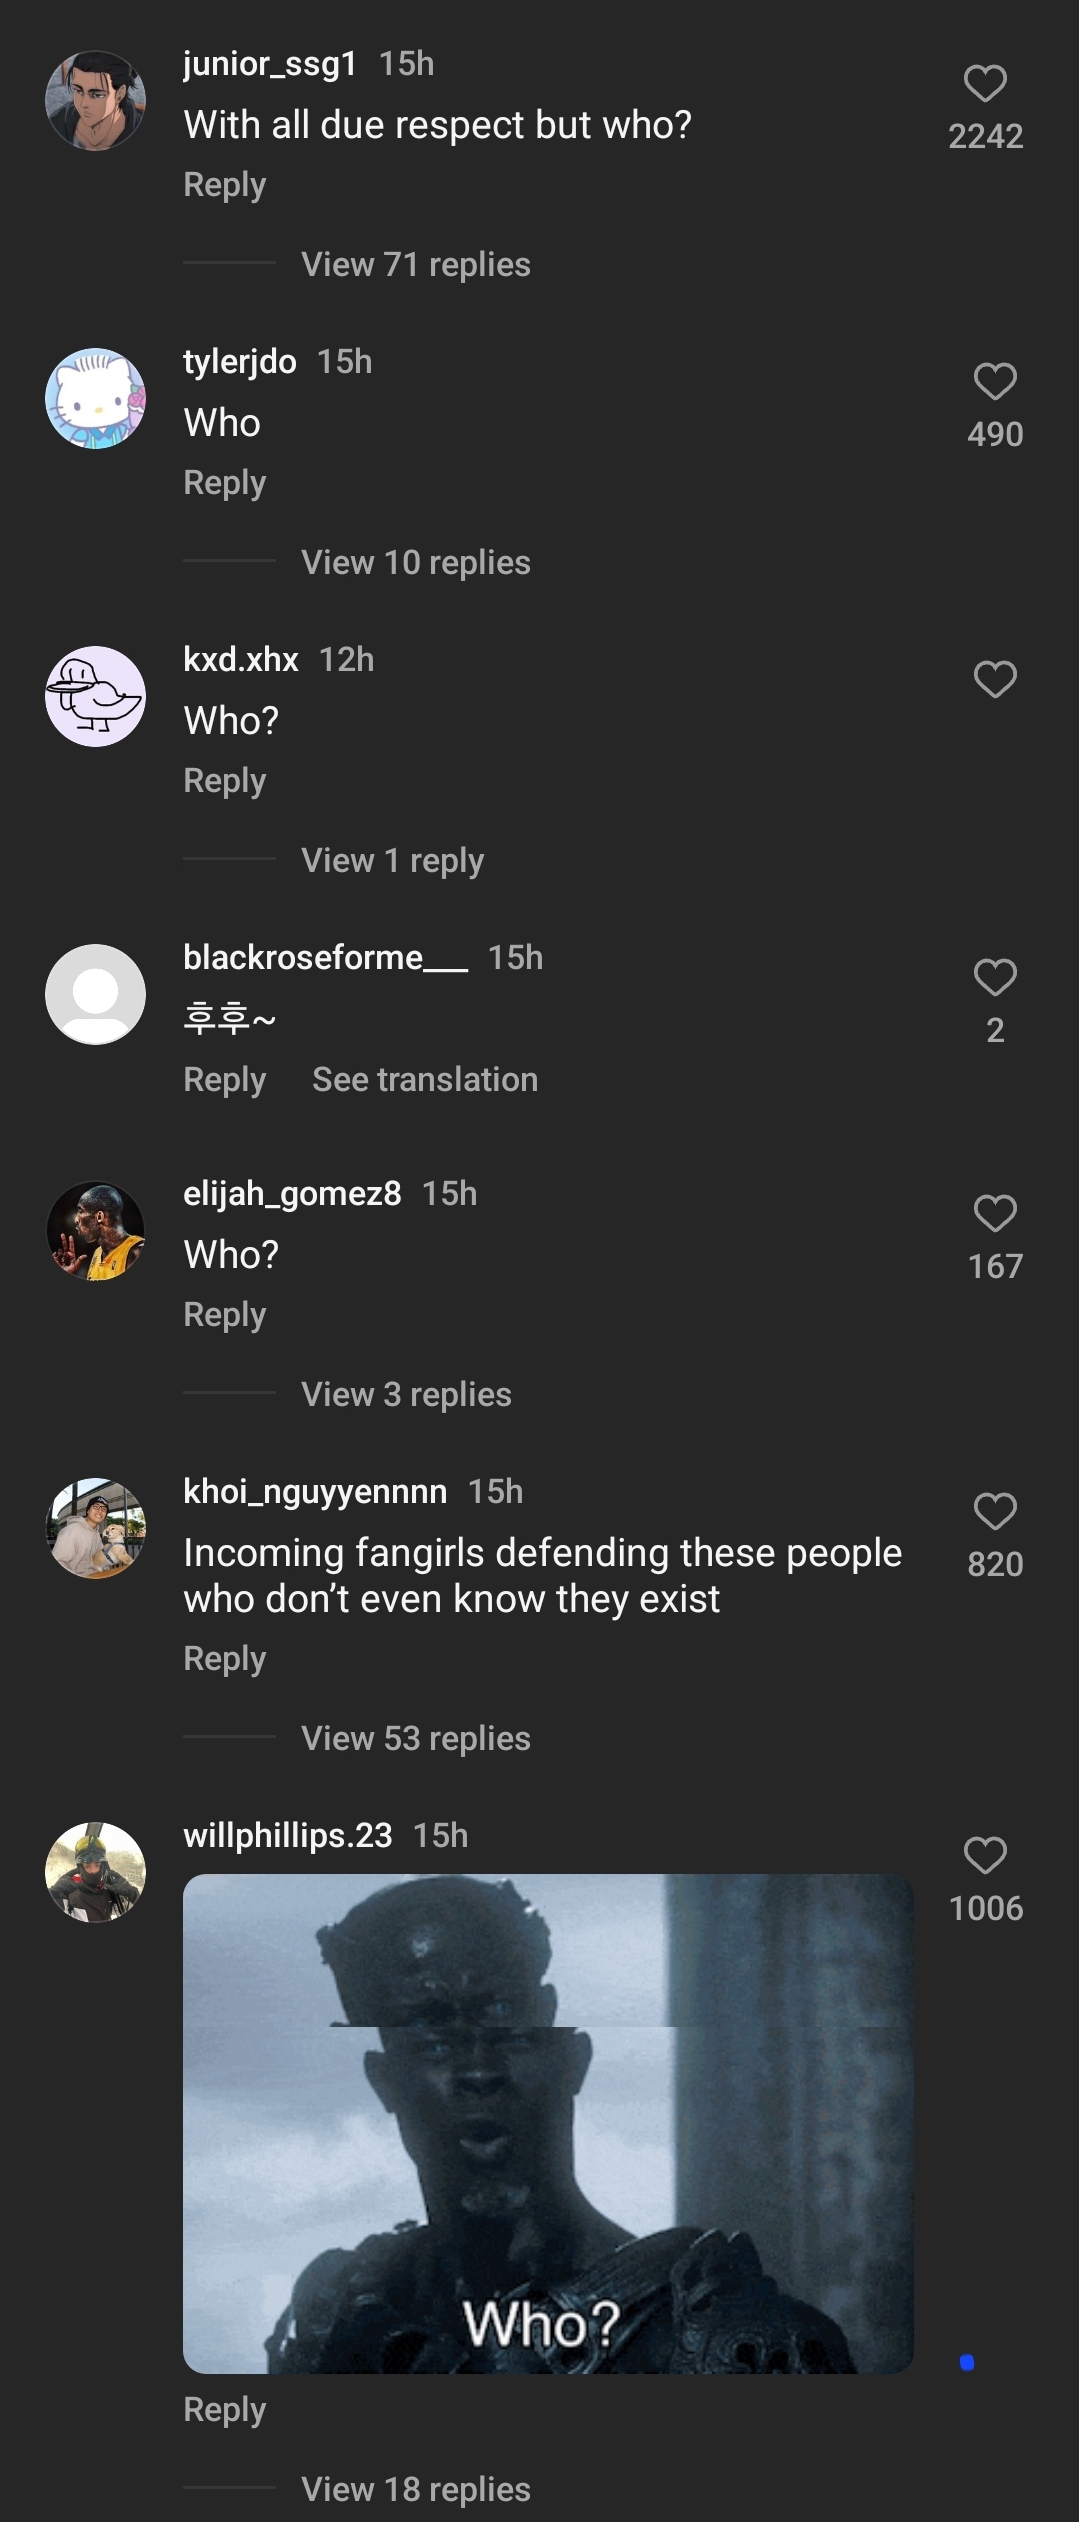This screenshot has height=2522, width=1079.
Task: Like kxd.xhx's comment
Action: click(x=995, y=680)
